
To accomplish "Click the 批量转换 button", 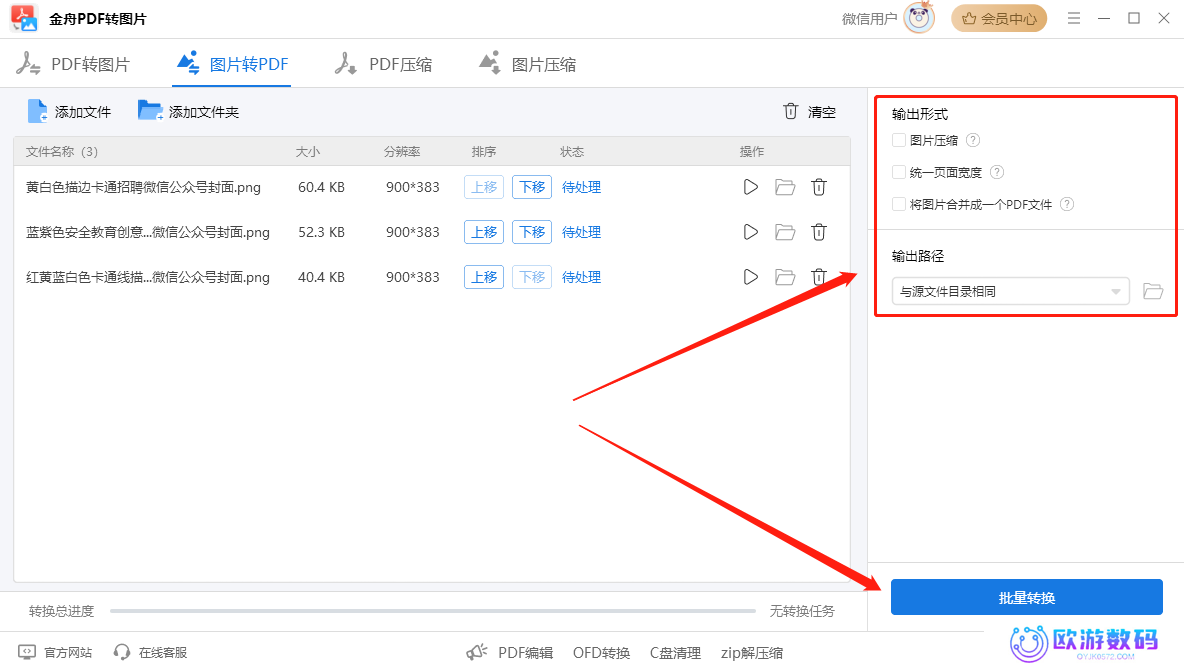I will click(x=1027, y=597).
